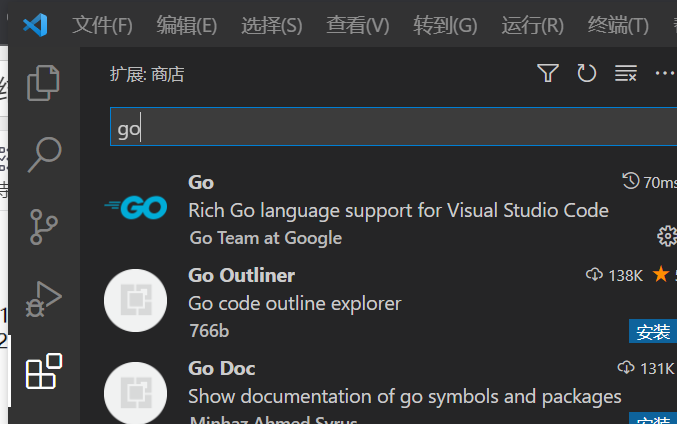Click the VS Code logo icon
Screen dimensions: 677x424
click(35, 25)
